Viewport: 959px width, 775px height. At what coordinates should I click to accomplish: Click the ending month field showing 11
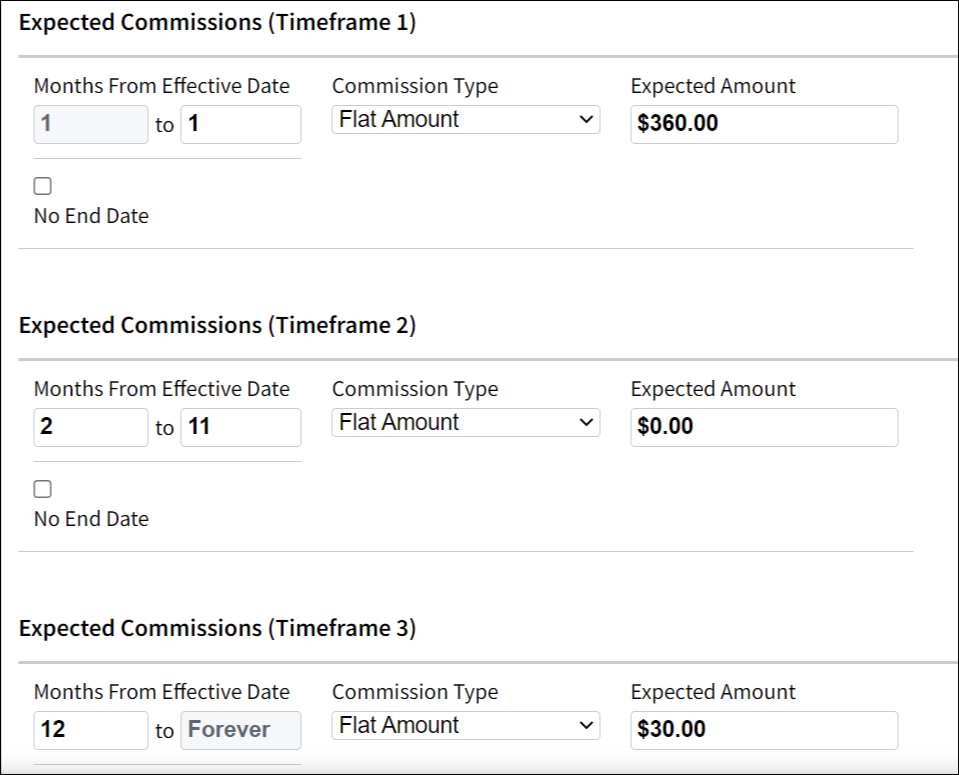pos(240,427)
